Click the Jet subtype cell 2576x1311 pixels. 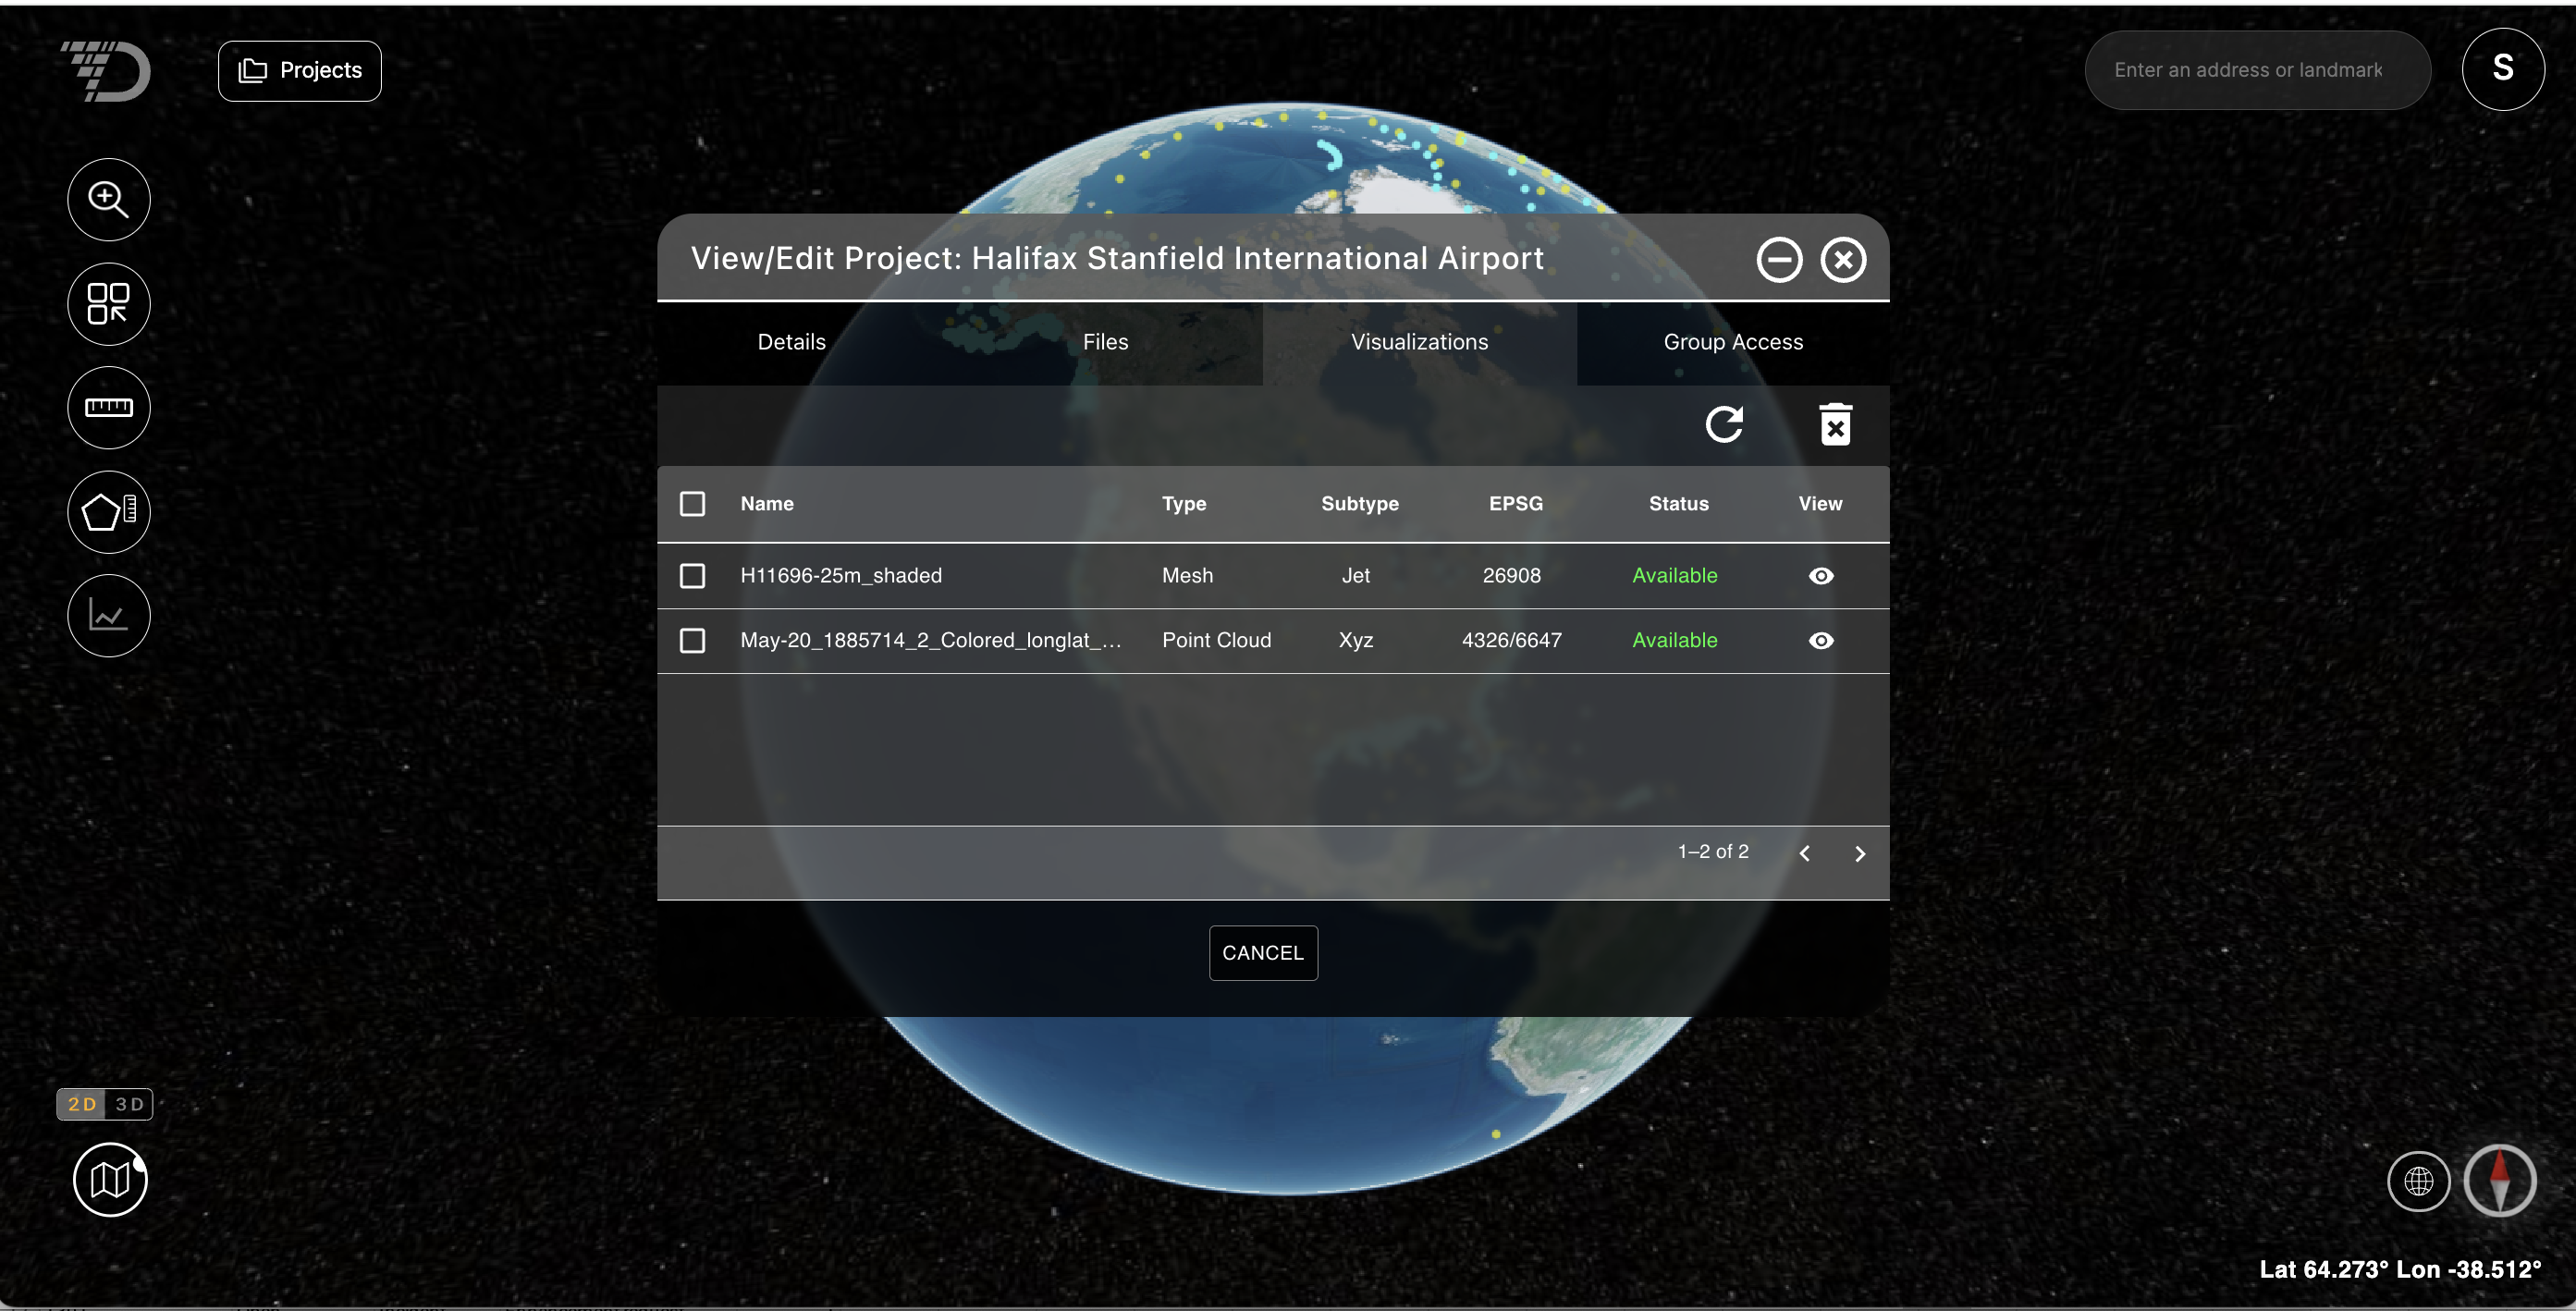point(1356,576)
